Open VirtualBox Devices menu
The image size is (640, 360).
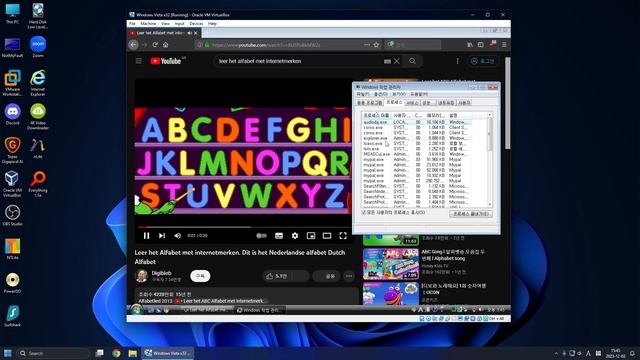click(x=196, y=24)
